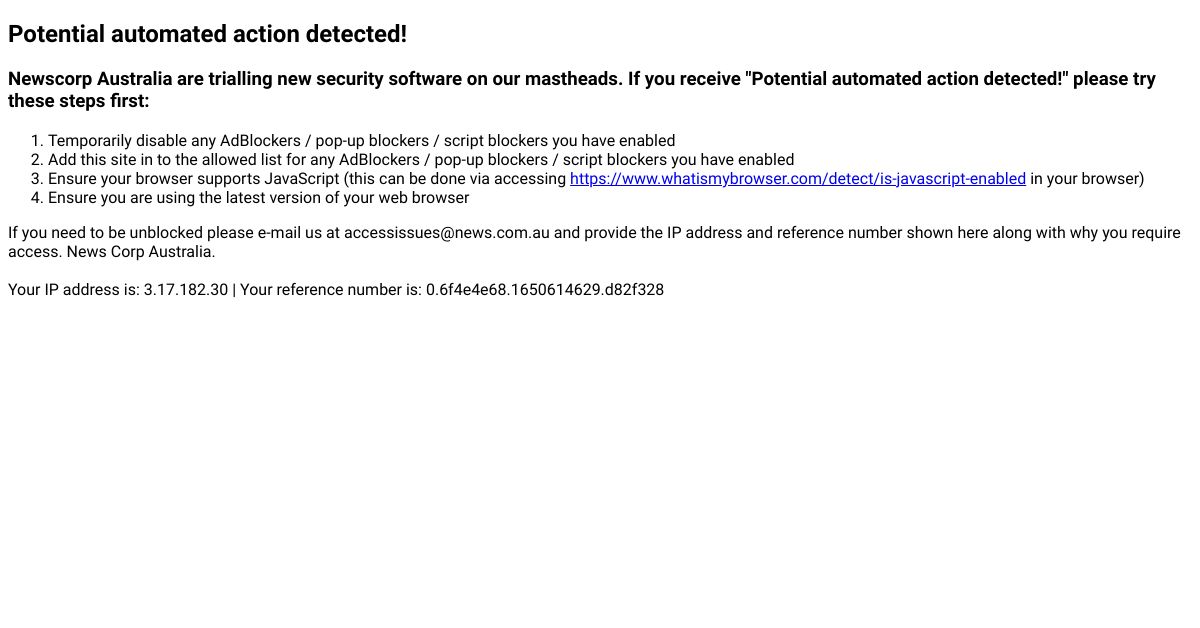Click the "Your IP address is:" label
Image resolution: width=1200 pixels, height=628 pixels.
pos(73,290)
